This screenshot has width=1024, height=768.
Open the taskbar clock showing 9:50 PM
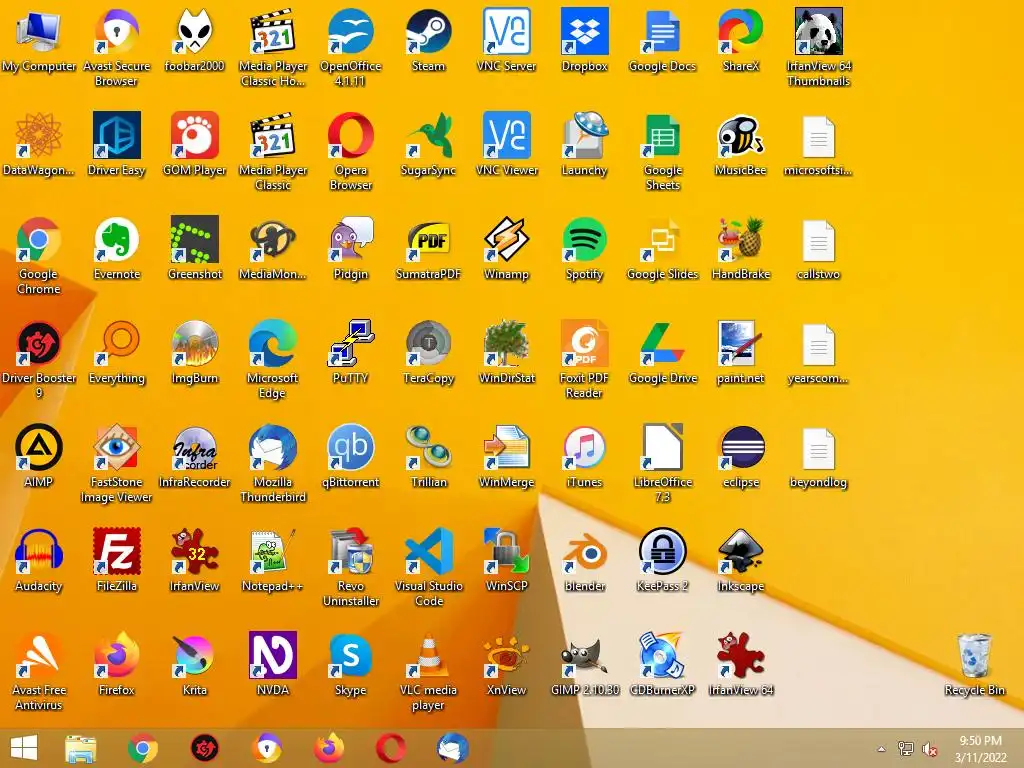click(x=980, y=749)
